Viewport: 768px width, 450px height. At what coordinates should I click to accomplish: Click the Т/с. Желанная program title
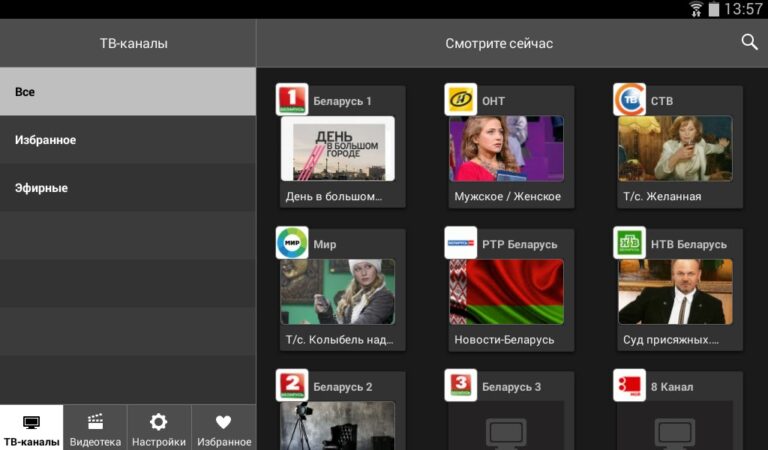point(662,196)
